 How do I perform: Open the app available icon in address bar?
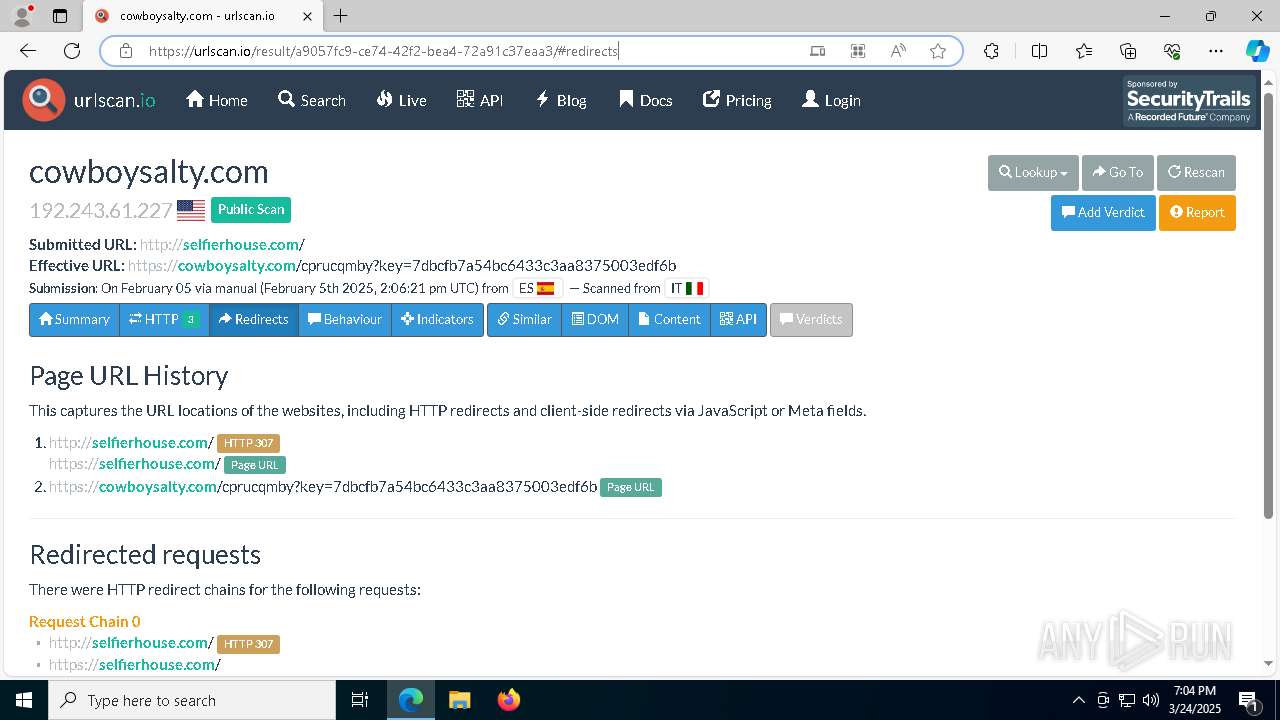coord(817,51)
